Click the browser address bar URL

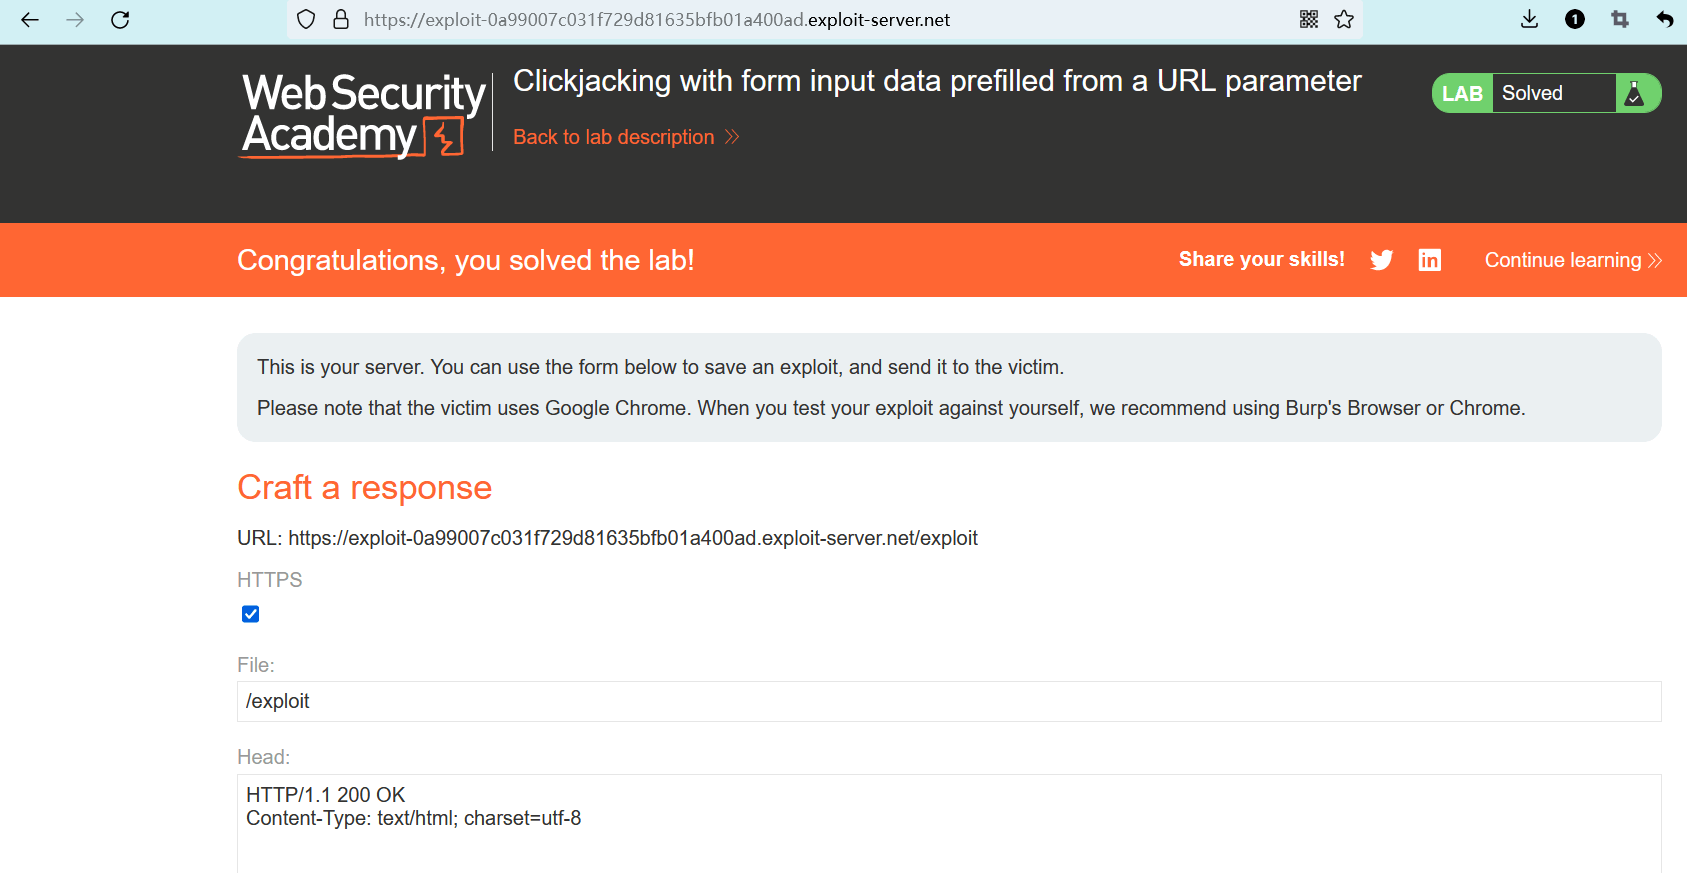[657, 20]
